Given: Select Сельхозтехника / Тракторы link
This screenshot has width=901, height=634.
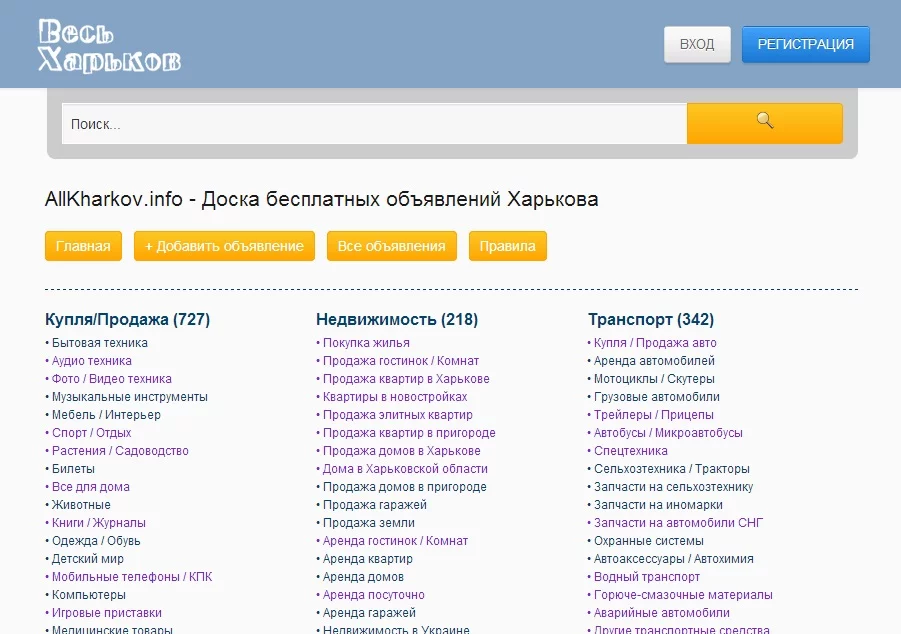Looking at the screenshot, I should coord(672,468).
